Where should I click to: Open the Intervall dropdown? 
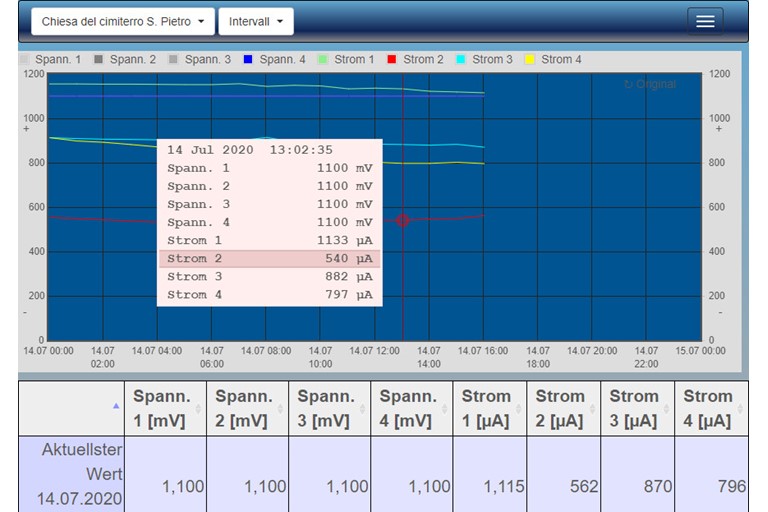click(256, 22)
